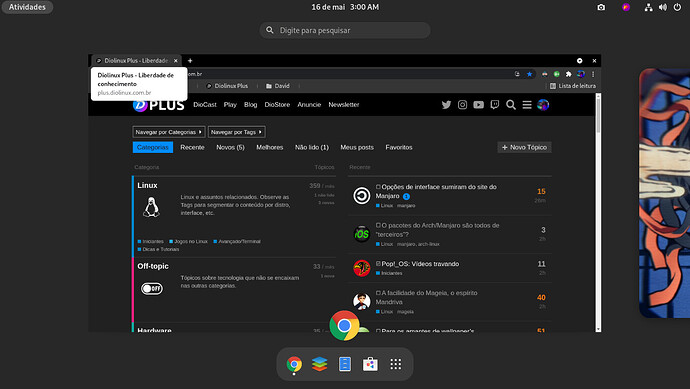Open topic A facilidade do Mageia

426,297
